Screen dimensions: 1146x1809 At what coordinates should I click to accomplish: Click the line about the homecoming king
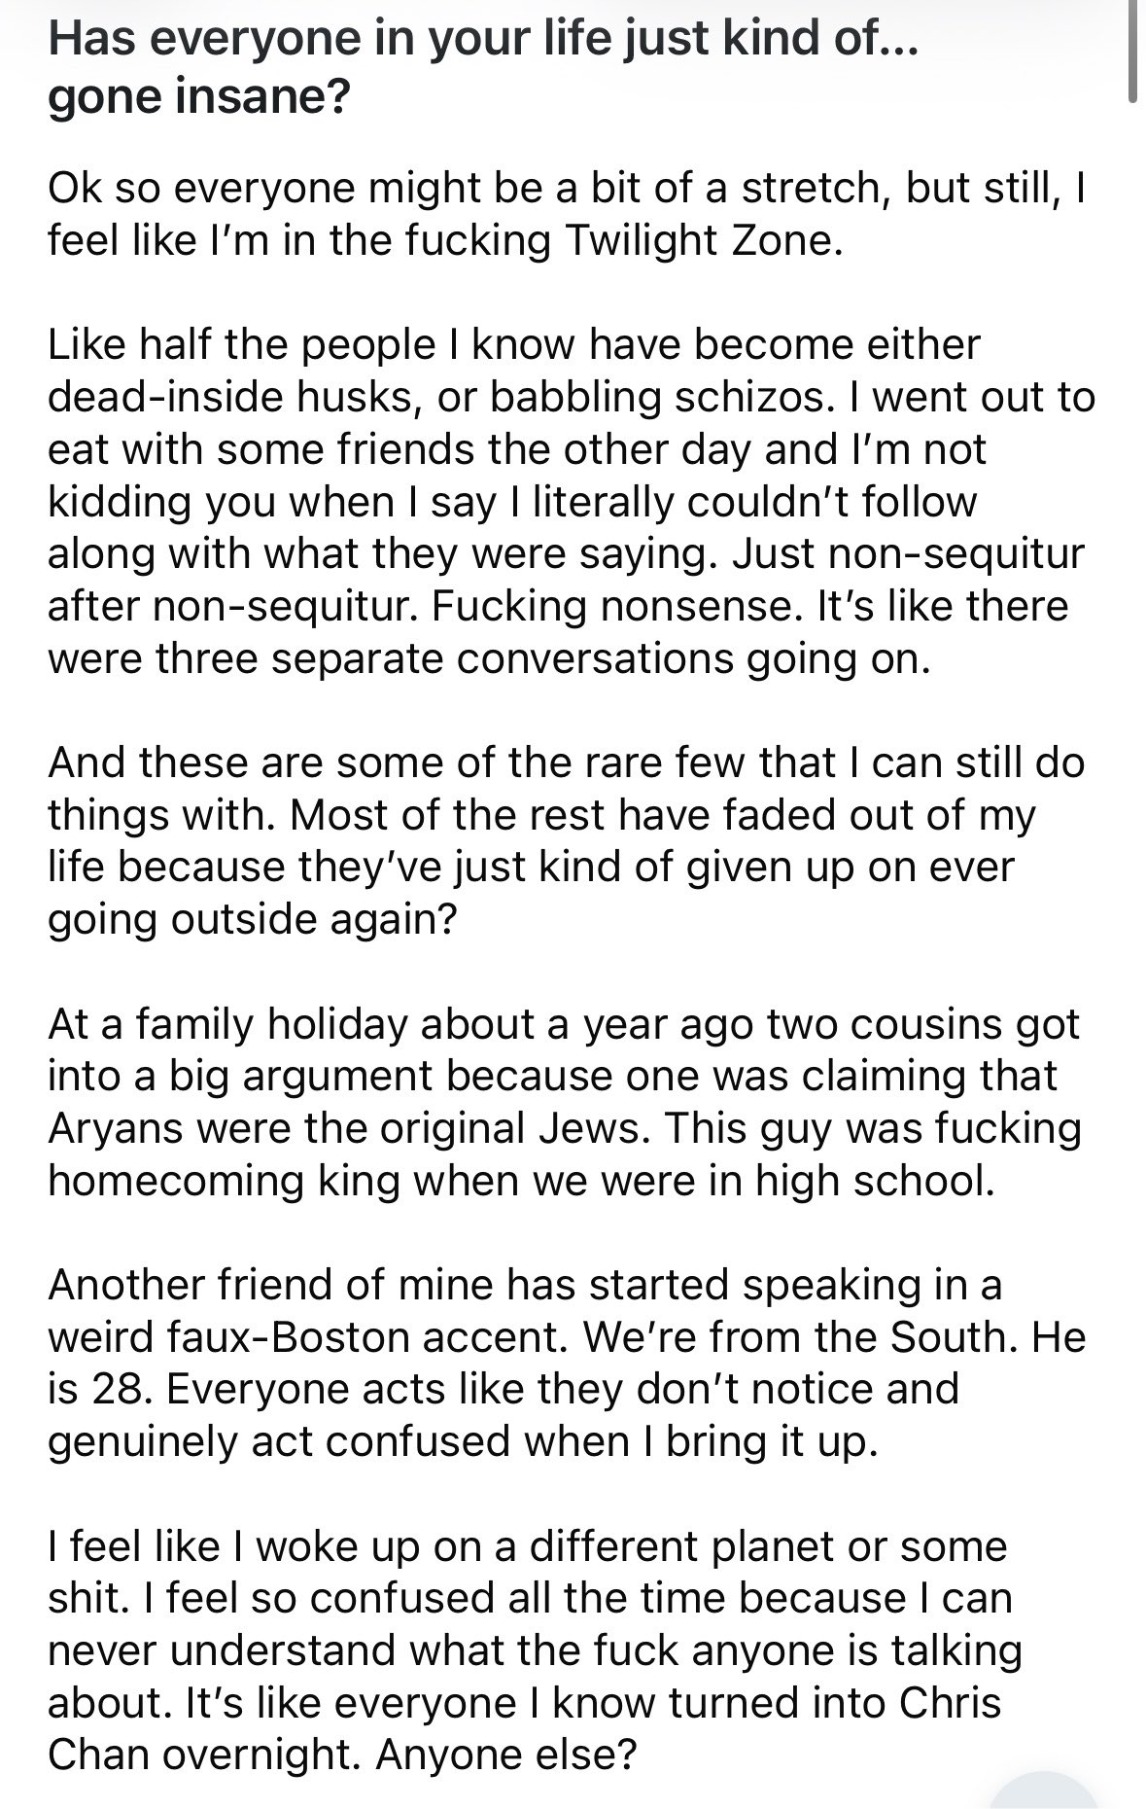(521, 1180)
